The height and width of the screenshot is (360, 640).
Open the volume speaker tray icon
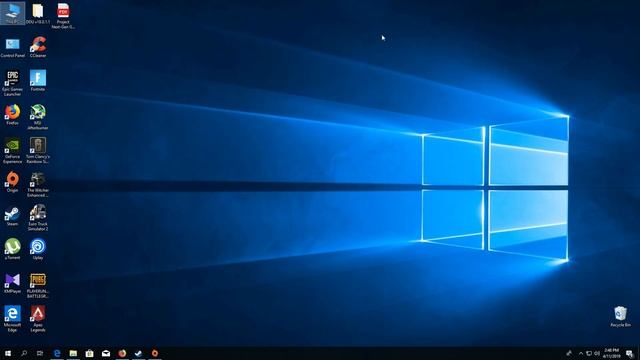pos(597,353)
